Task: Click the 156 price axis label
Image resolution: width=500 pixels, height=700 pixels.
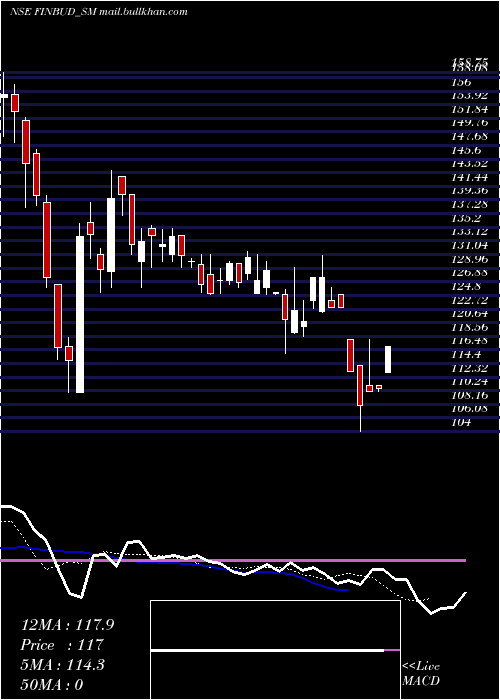Action: [x=461, y=82]
